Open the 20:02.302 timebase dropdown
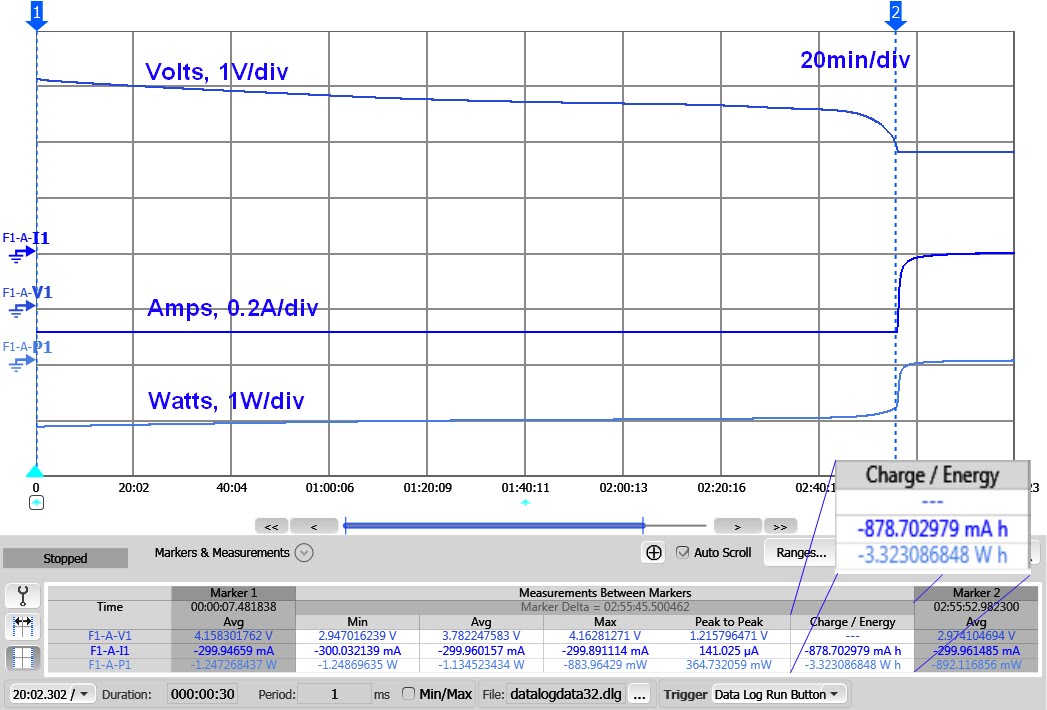The image size is (1047, 710). click(x=50, y=692)
